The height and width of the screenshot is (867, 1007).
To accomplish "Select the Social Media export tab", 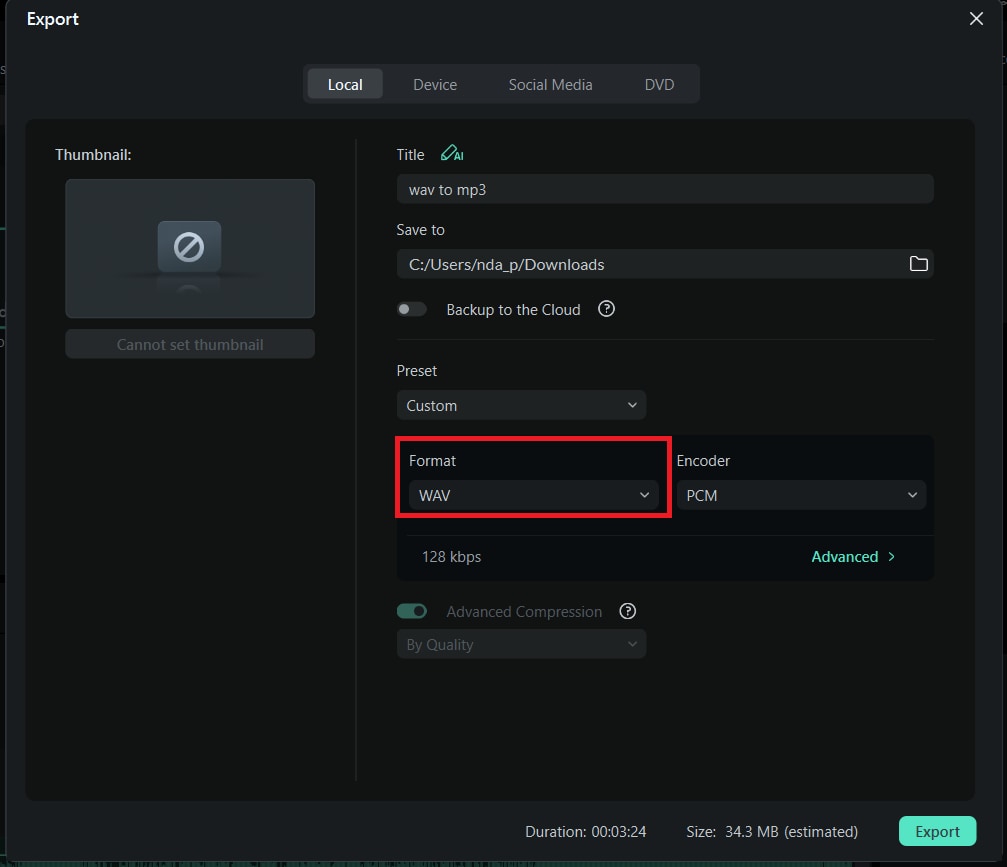I will pos(550,84).
